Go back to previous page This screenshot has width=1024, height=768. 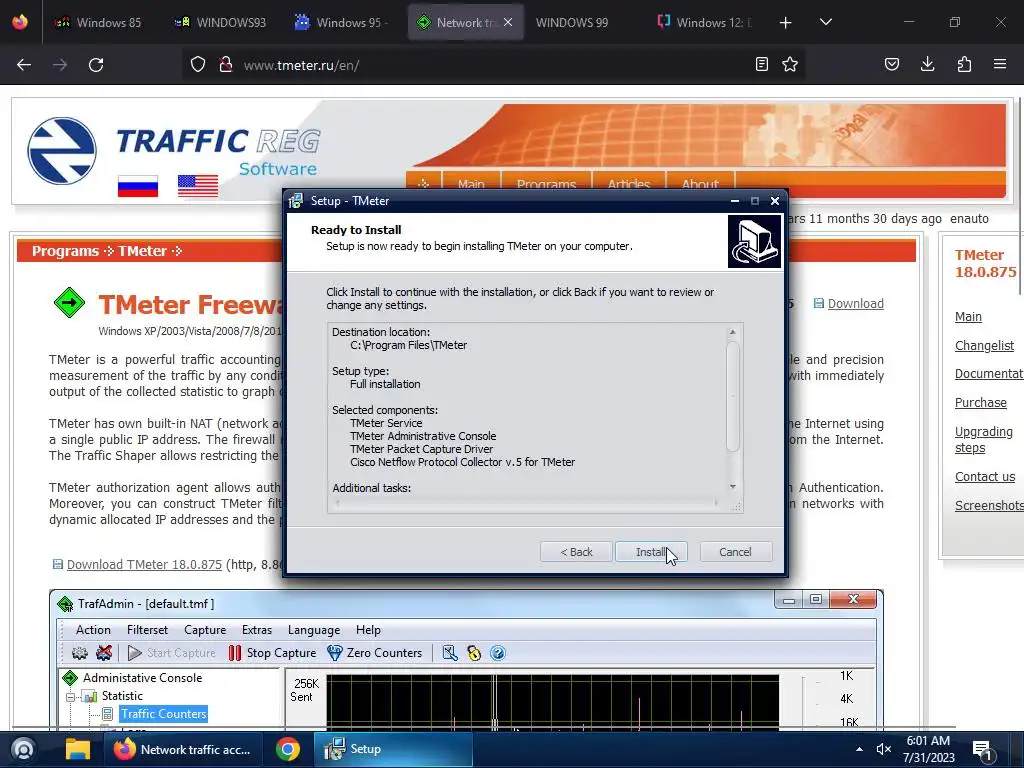pos(24,65)
